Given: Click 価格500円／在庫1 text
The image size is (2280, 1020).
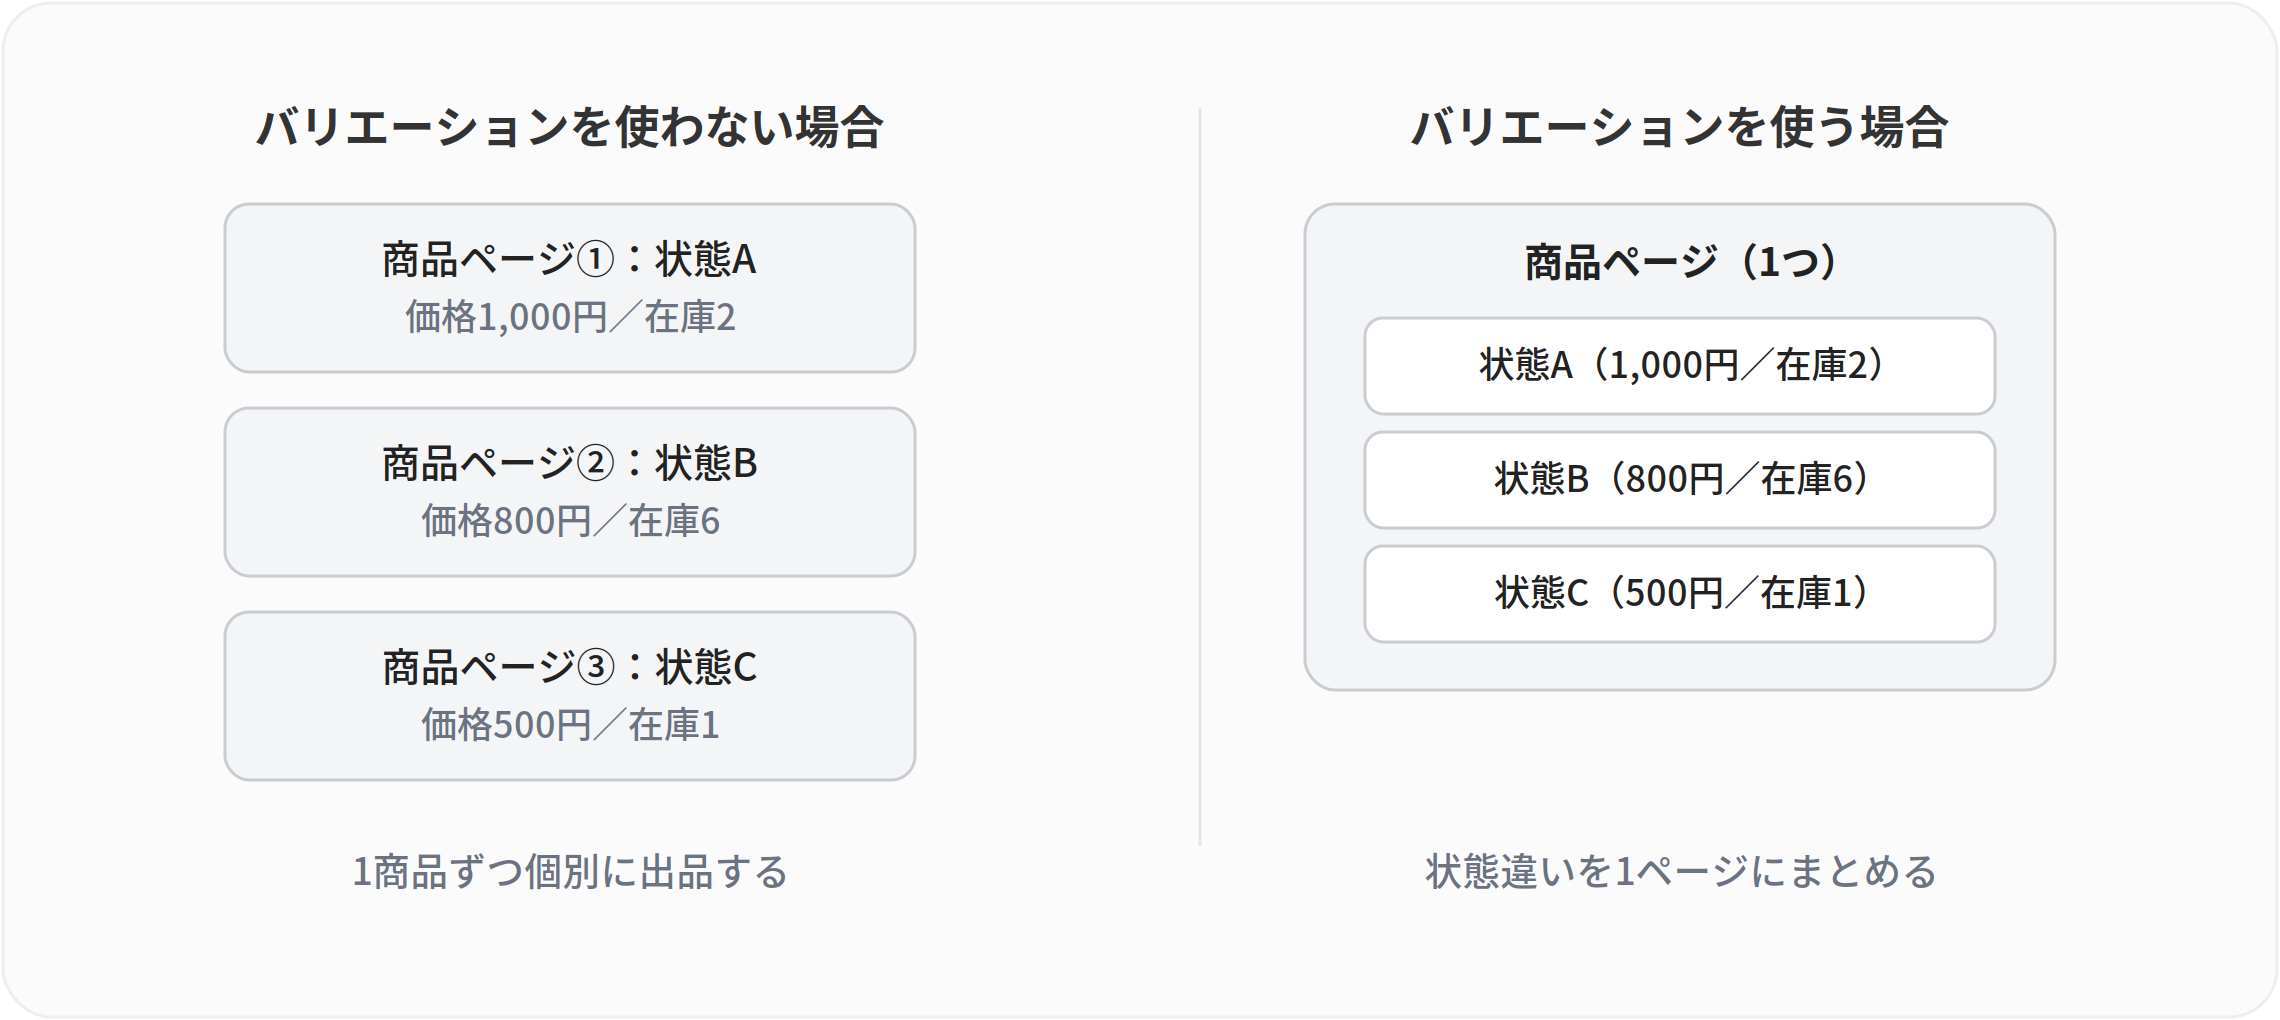Looking at the screenshot, I should 570,725.
